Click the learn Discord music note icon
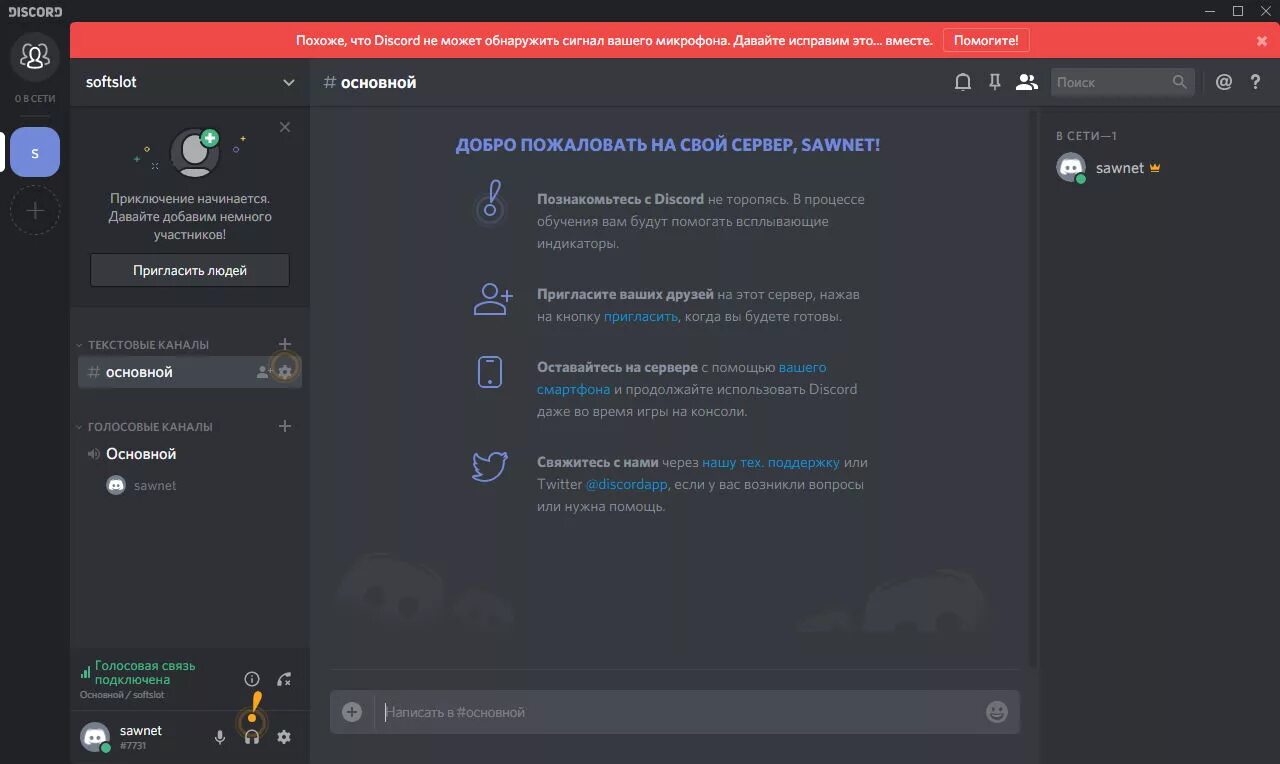The width and height of the screenshot is (1280, 764). pos(490,203)
